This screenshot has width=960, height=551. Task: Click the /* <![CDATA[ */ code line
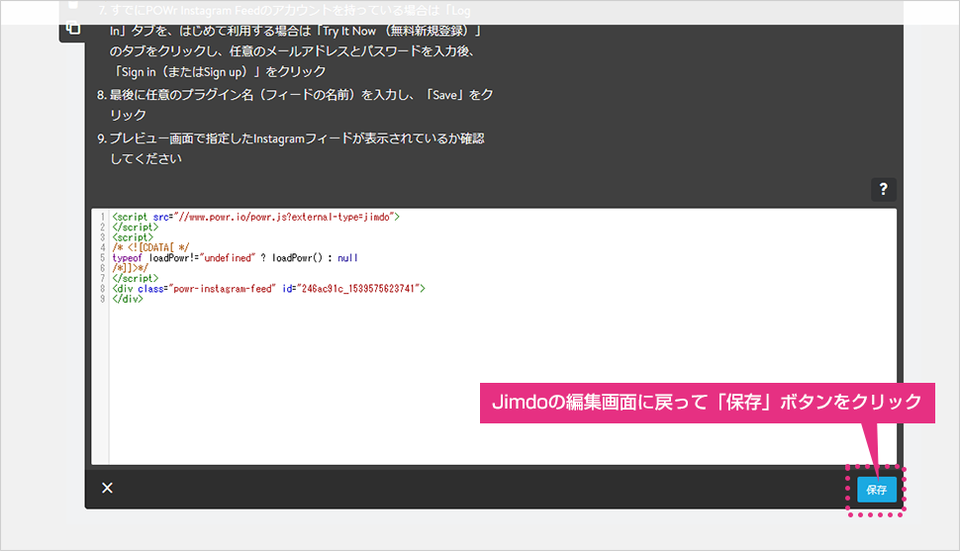coord(151,247)
